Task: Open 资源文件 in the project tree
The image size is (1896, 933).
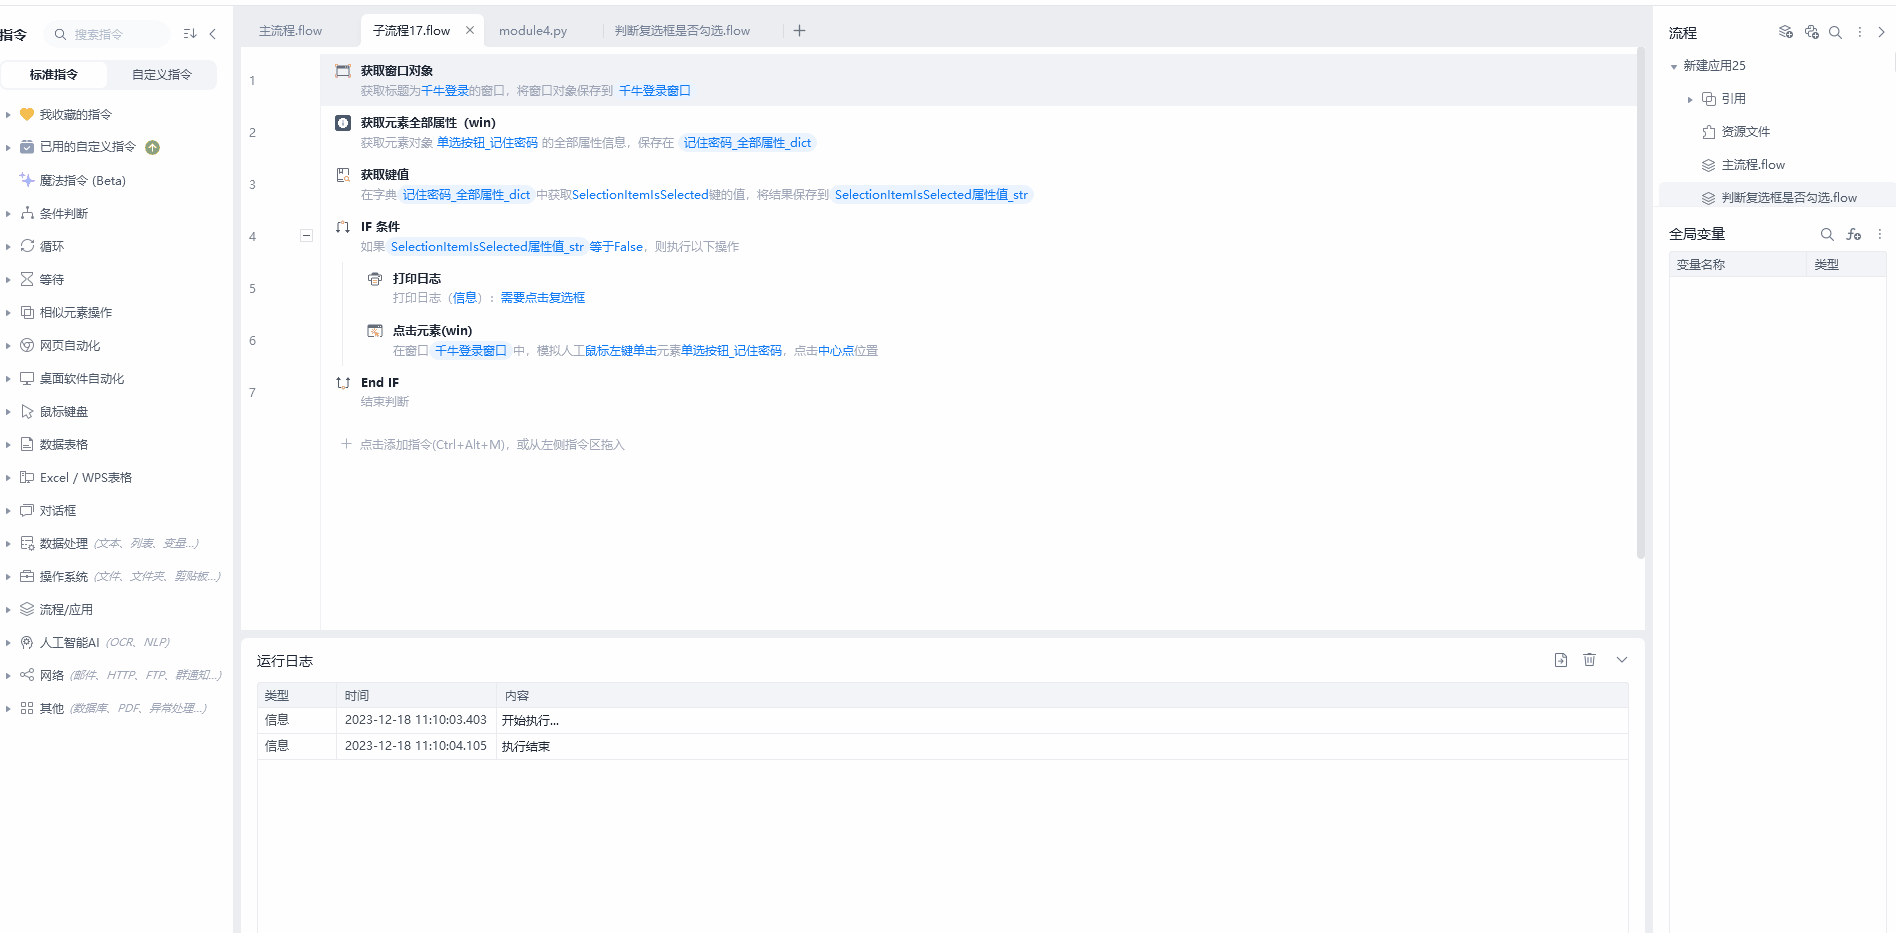Action: pyautogui.click(x=1745, y=132)
